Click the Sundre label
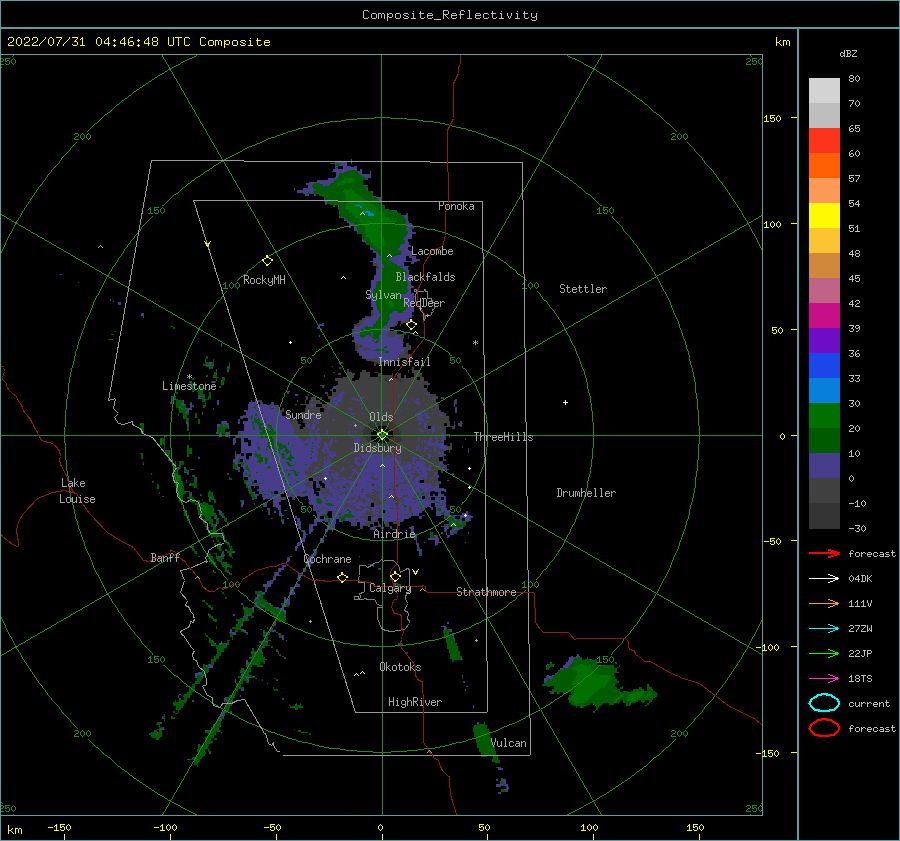Viewport: 900px width, 841px height. tap(303, 414)
